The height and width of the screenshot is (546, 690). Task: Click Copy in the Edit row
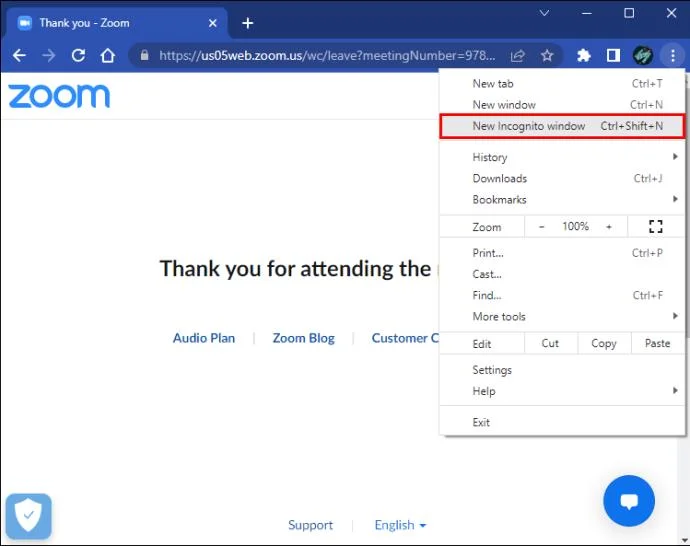tap(604, 343)
